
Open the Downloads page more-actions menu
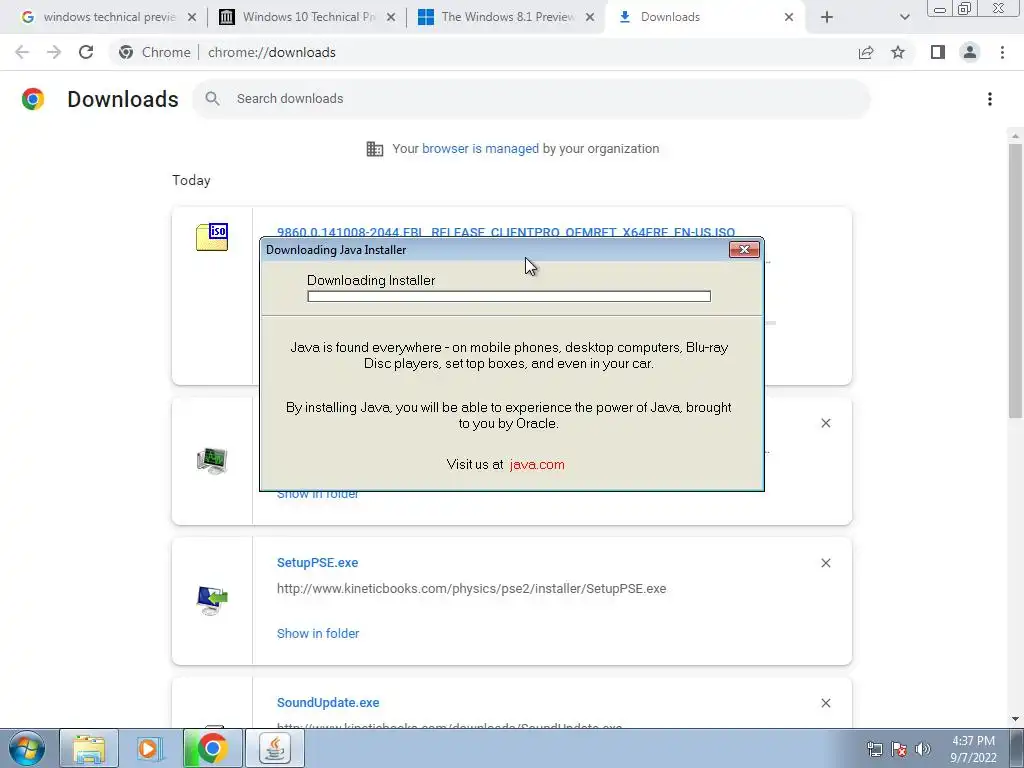[x=990, y=99]
